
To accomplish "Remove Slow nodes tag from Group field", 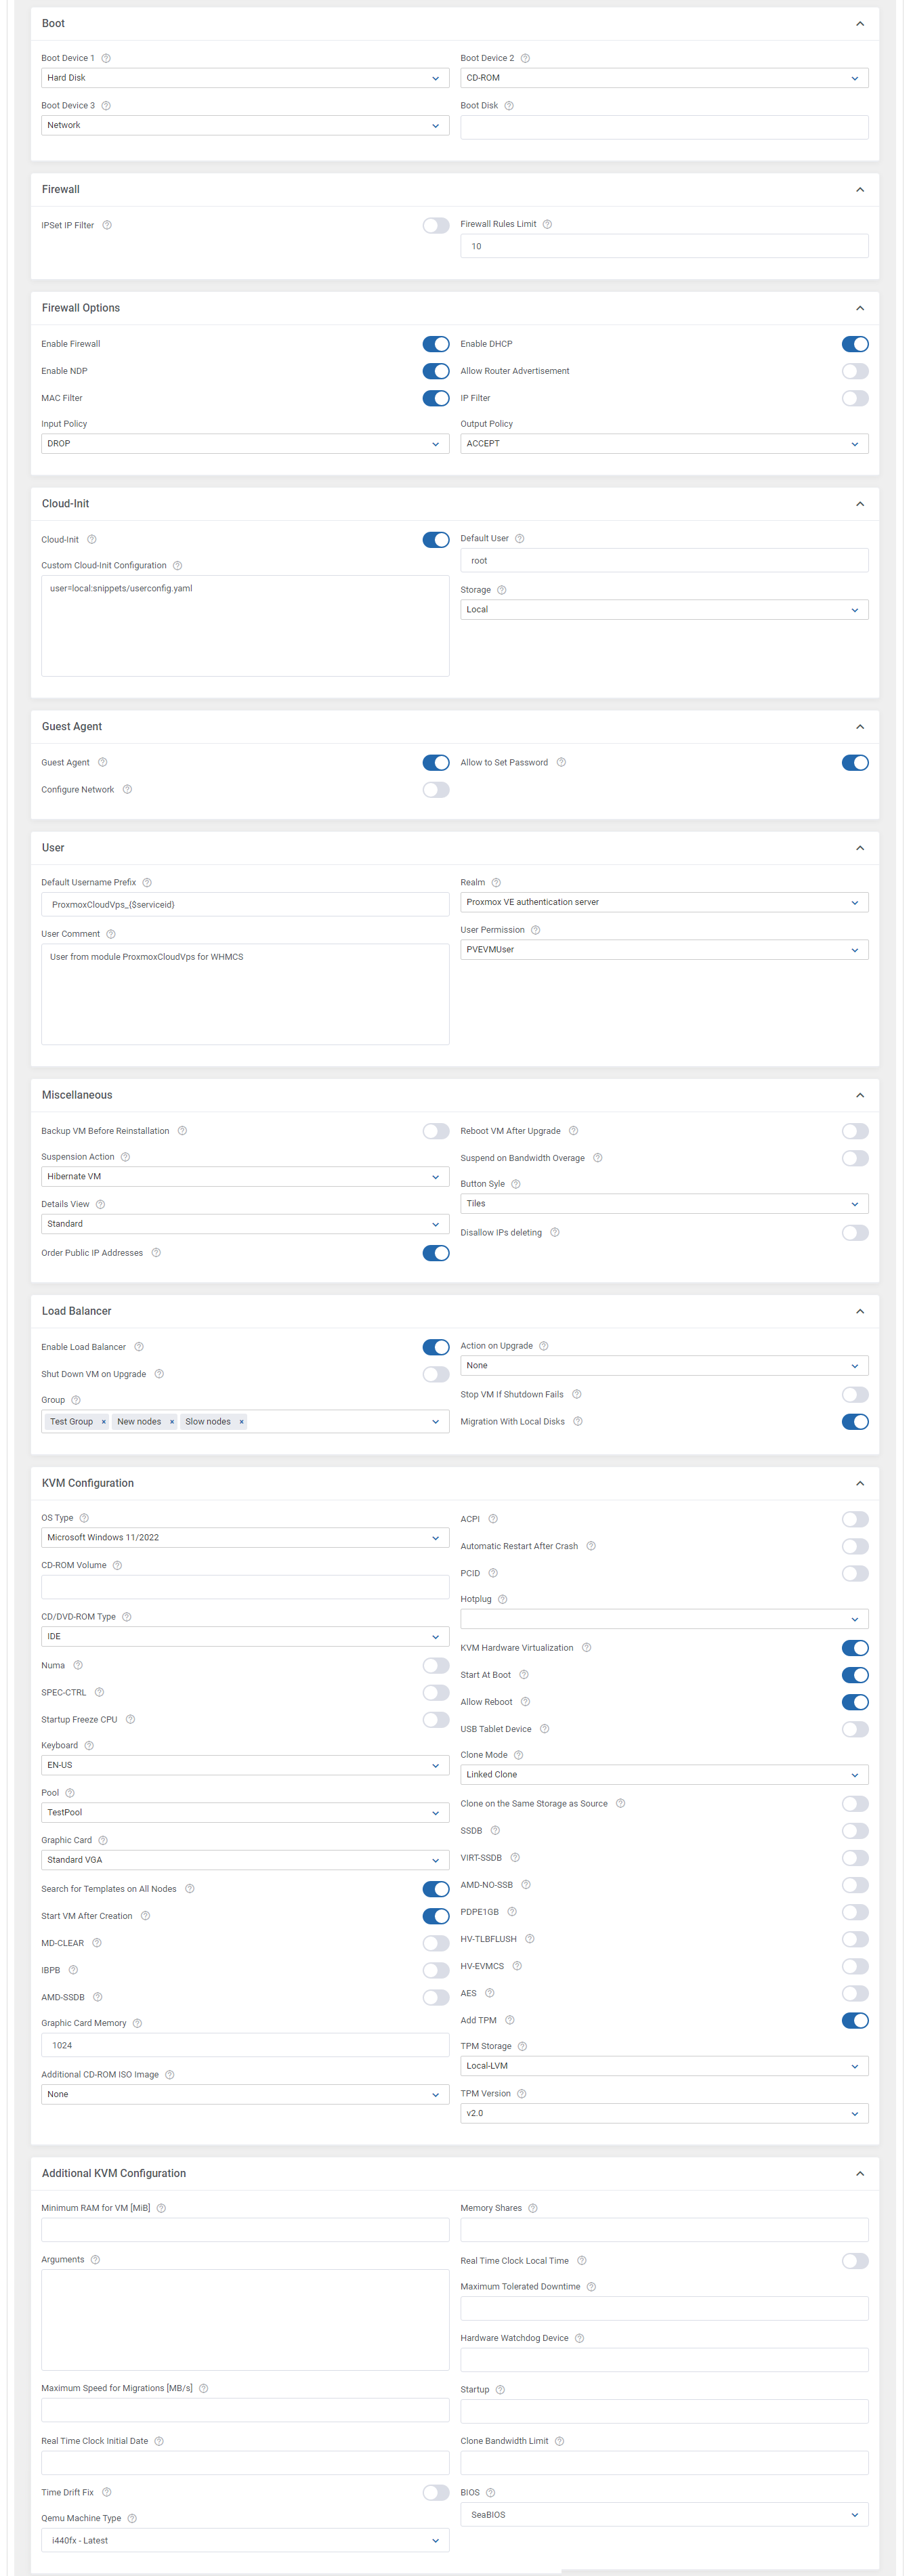I will pos(241,1421).
